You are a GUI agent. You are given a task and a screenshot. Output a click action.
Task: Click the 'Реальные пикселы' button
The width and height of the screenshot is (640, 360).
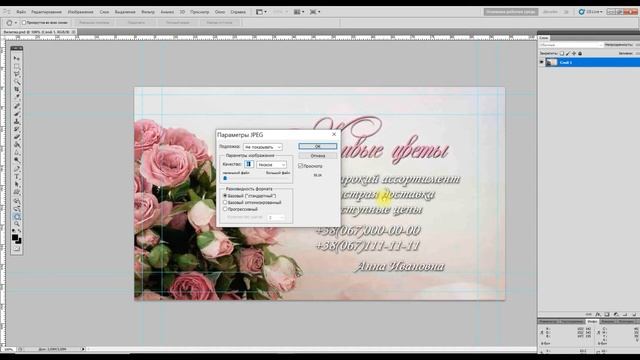tap(94, 23)
